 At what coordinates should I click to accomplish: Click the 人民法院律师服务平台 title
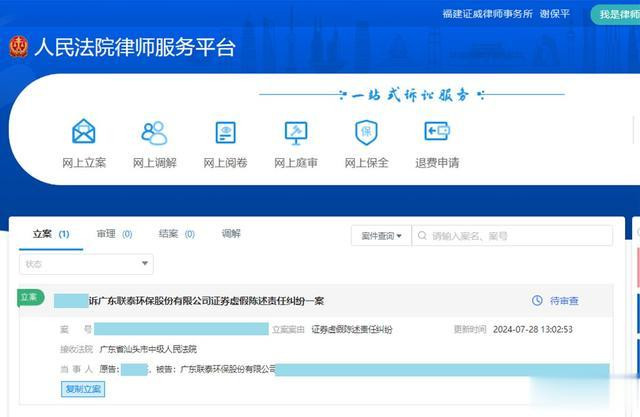point(135,47)
